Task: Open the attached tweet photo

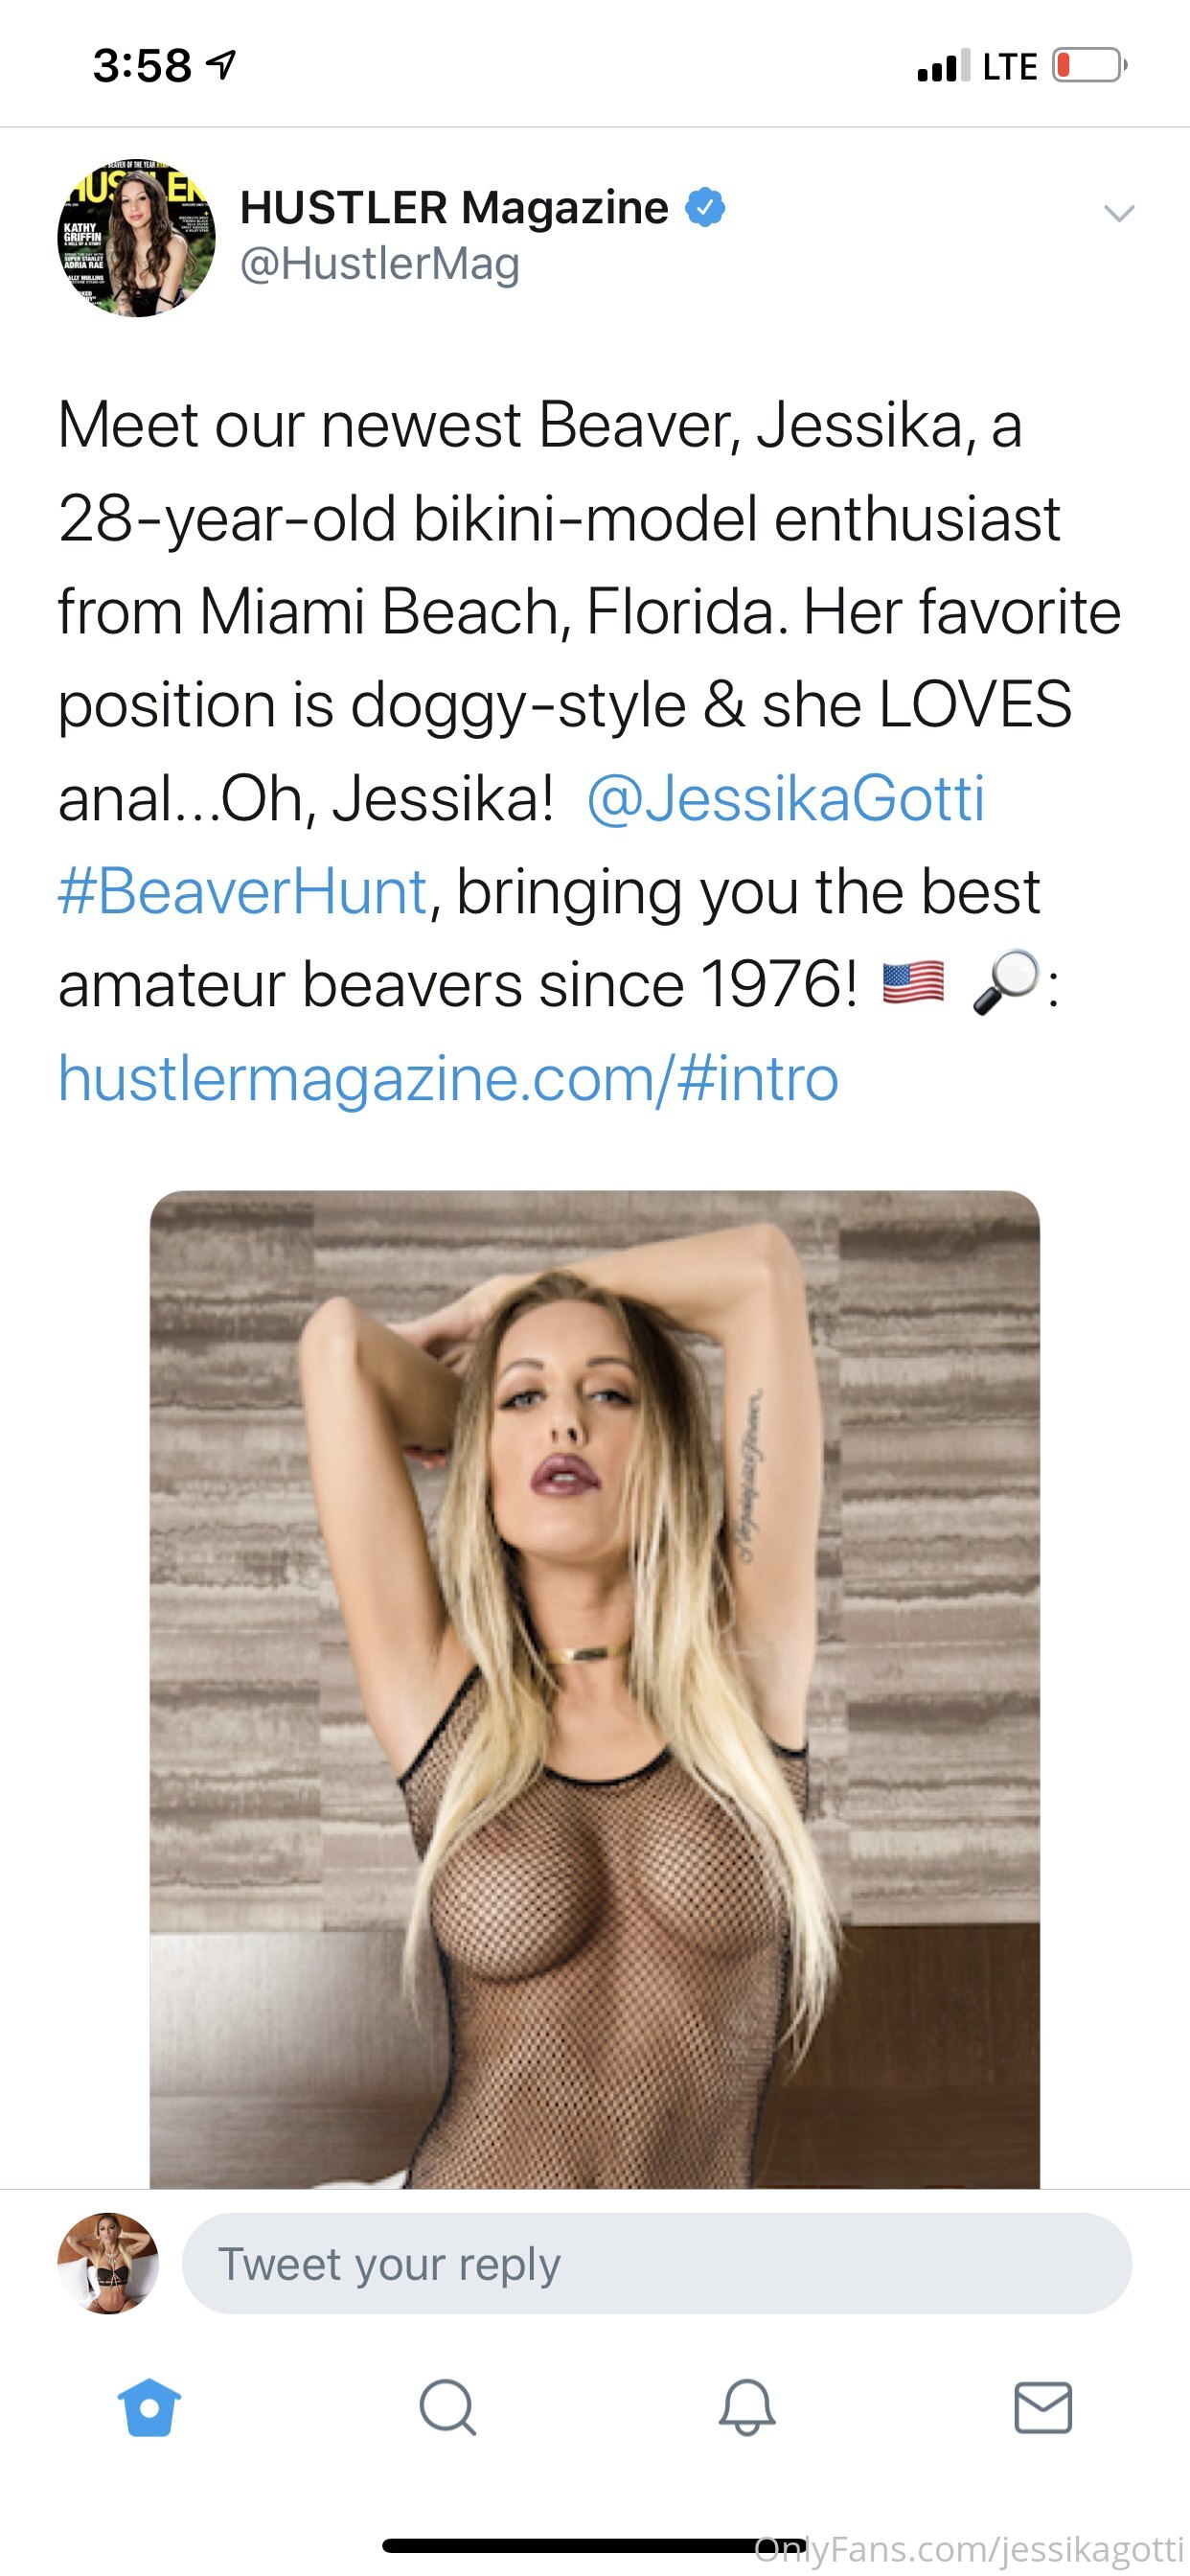Action: coord(595,1688)
